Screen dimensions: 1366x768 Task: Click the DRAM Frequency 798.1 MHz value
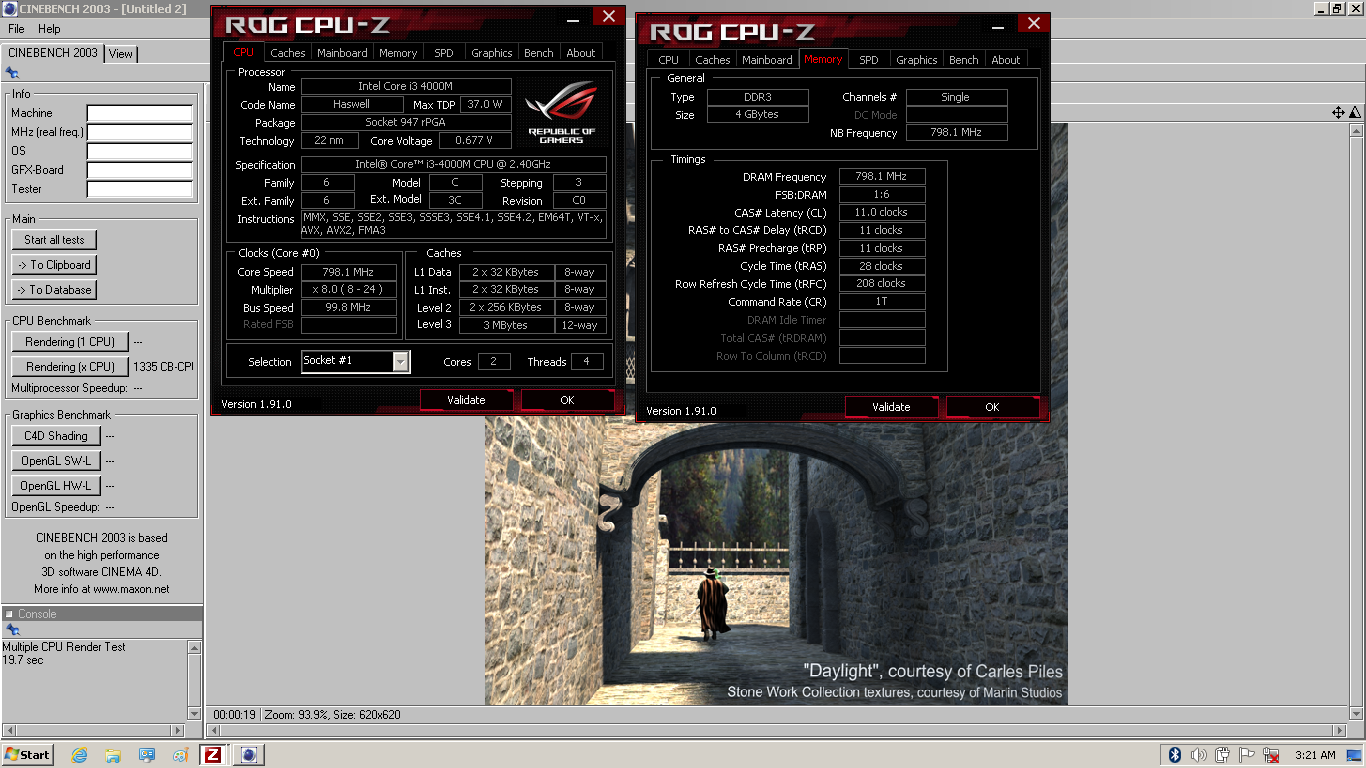pyautogui.click(x=882, y=177)
